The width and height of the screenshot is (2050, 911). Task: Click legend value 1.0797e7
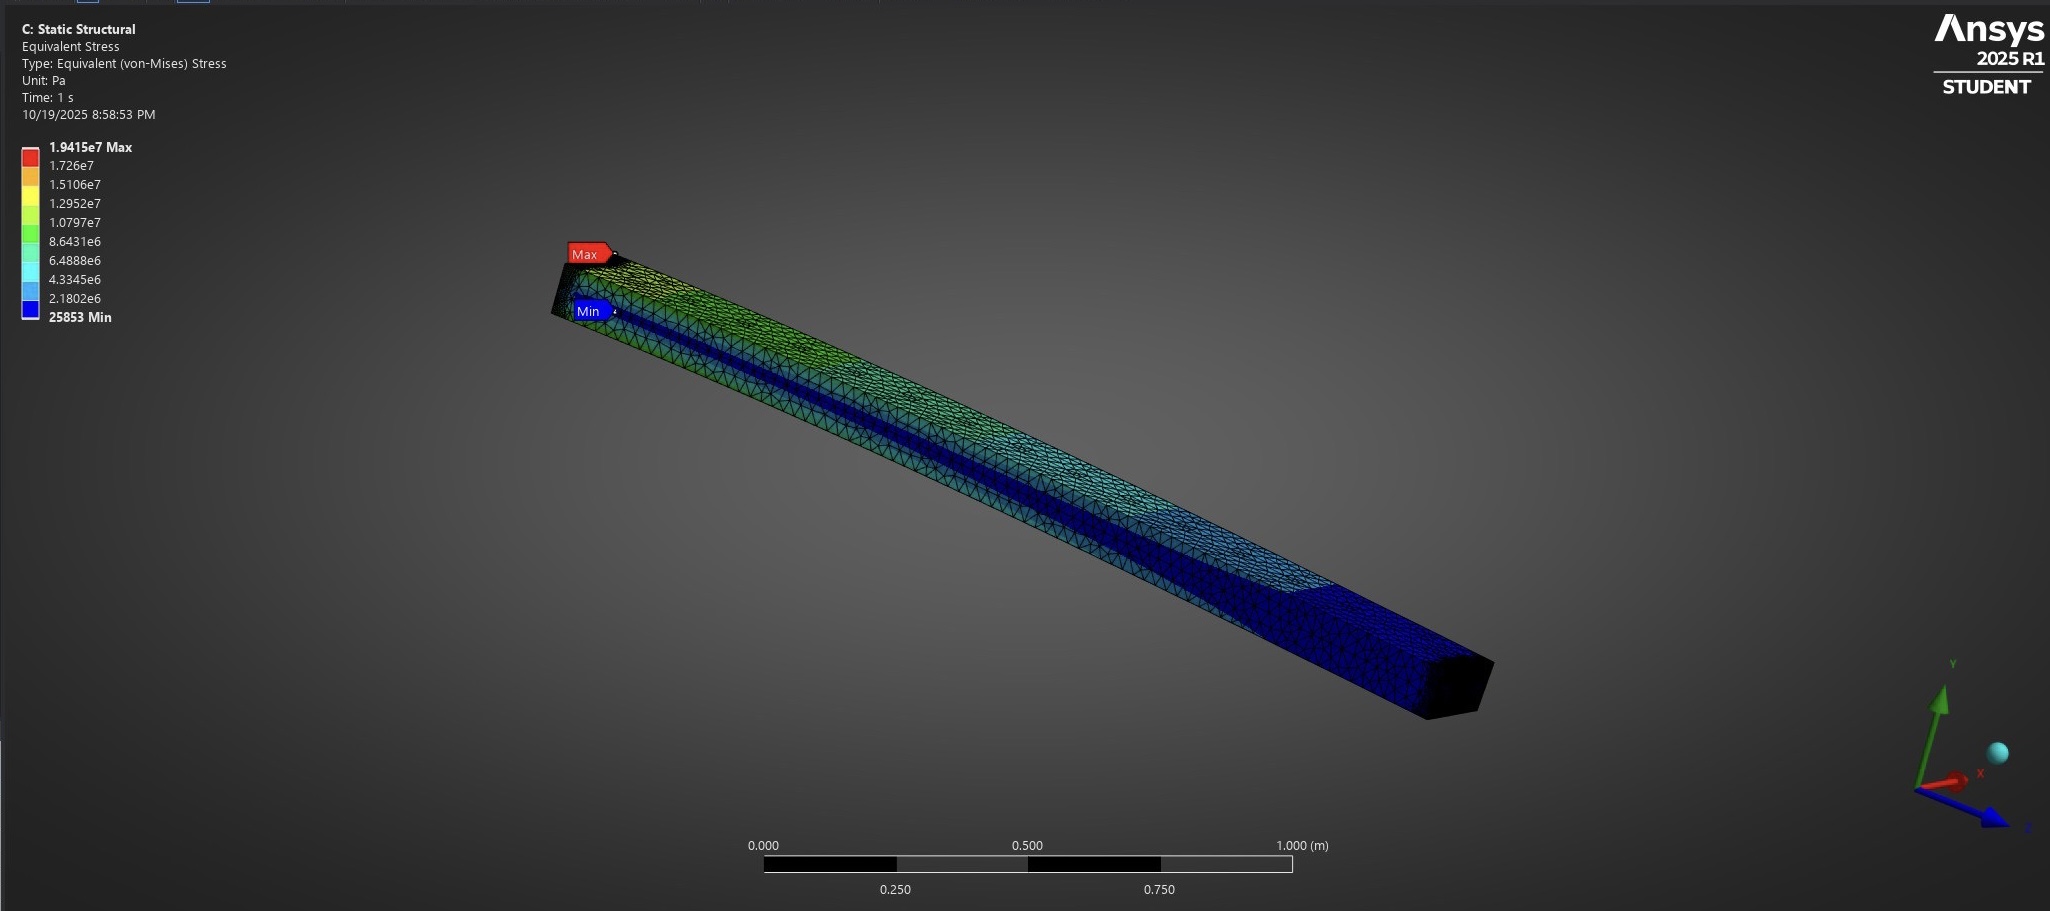[x=75, y=223]
